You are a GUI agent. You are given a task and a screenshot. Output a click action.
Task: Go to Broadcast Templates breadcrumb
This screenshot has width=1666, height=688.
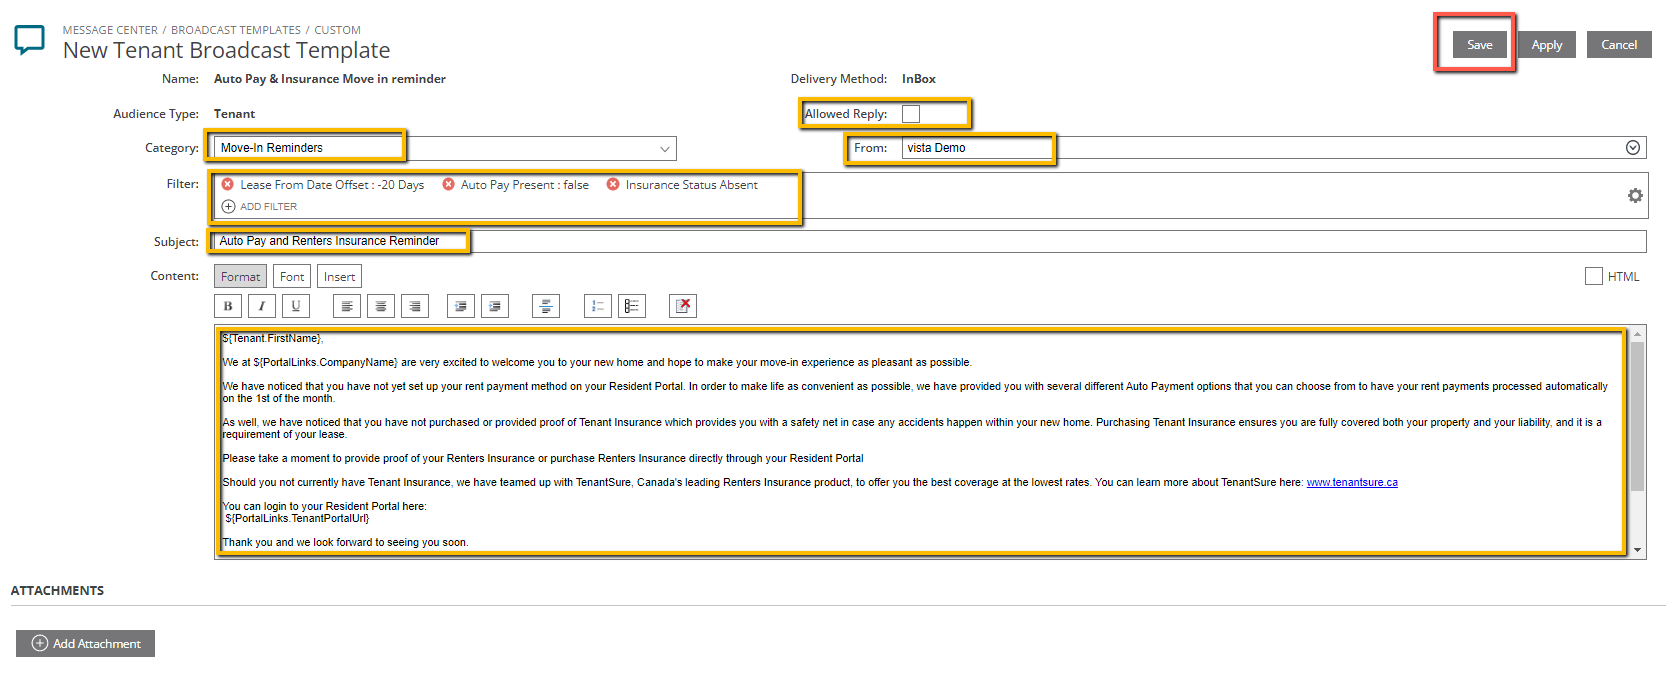click(x=236, y=30)
